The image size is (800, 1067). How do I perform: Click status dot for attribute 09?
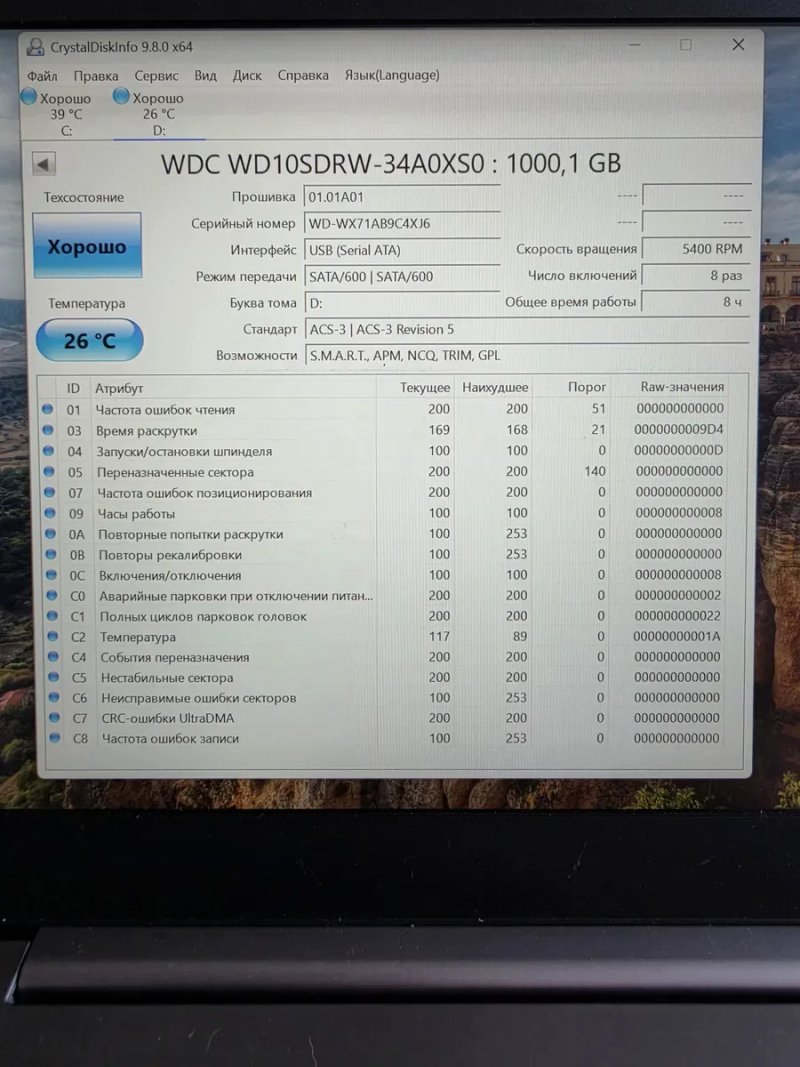(50, 513)
